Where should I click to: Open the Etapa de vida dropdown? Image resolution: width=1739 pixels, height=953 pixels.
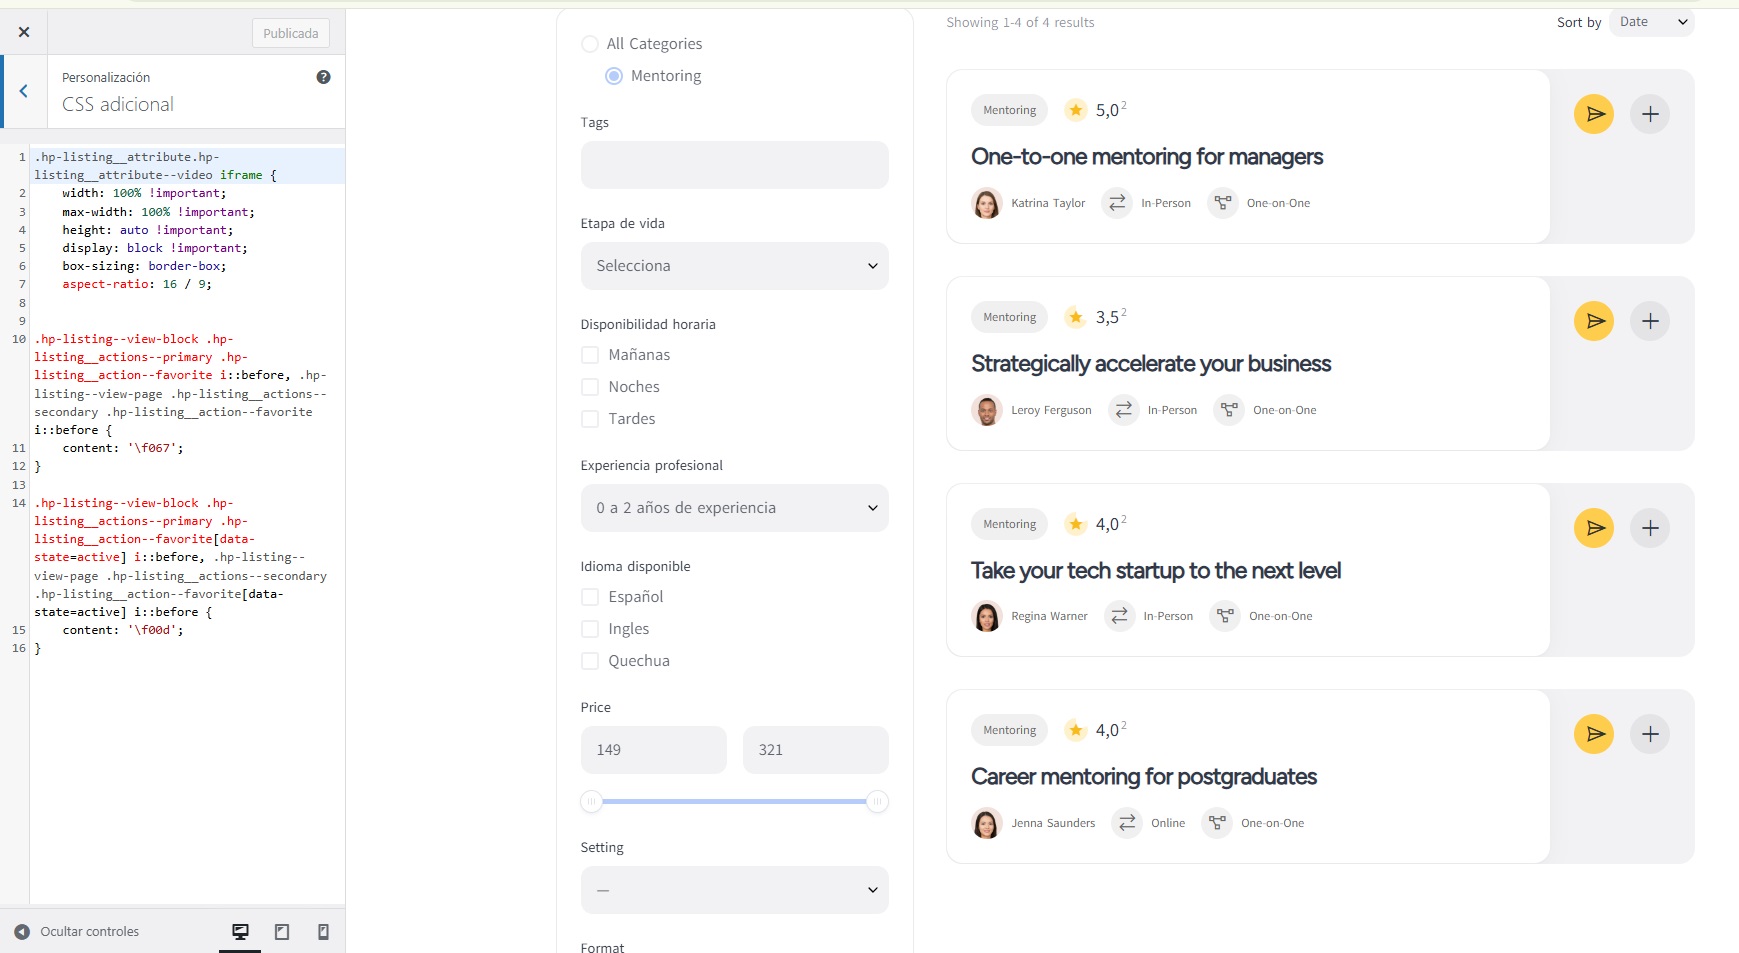(x=734, y=266)
